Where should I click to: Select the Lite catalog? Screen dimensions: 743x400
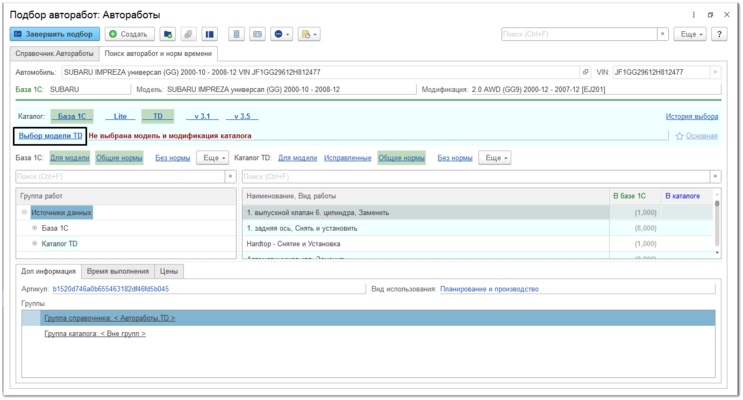tap(120, 116)
